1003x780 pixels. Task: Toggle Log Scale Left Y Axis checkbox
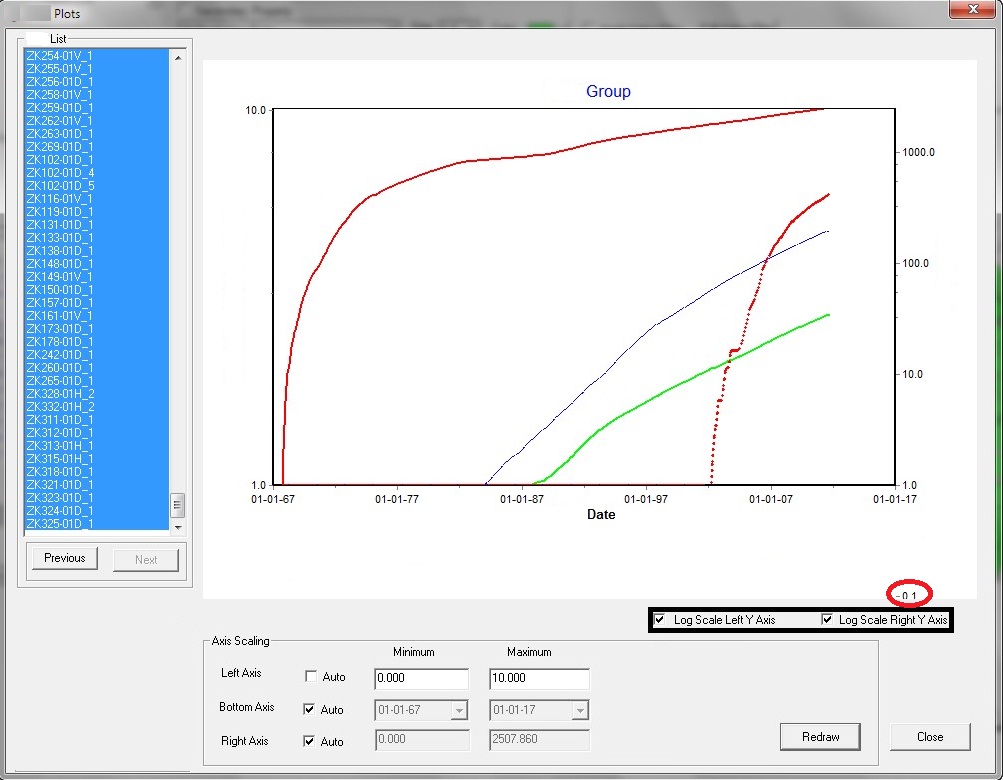(659, 619)
